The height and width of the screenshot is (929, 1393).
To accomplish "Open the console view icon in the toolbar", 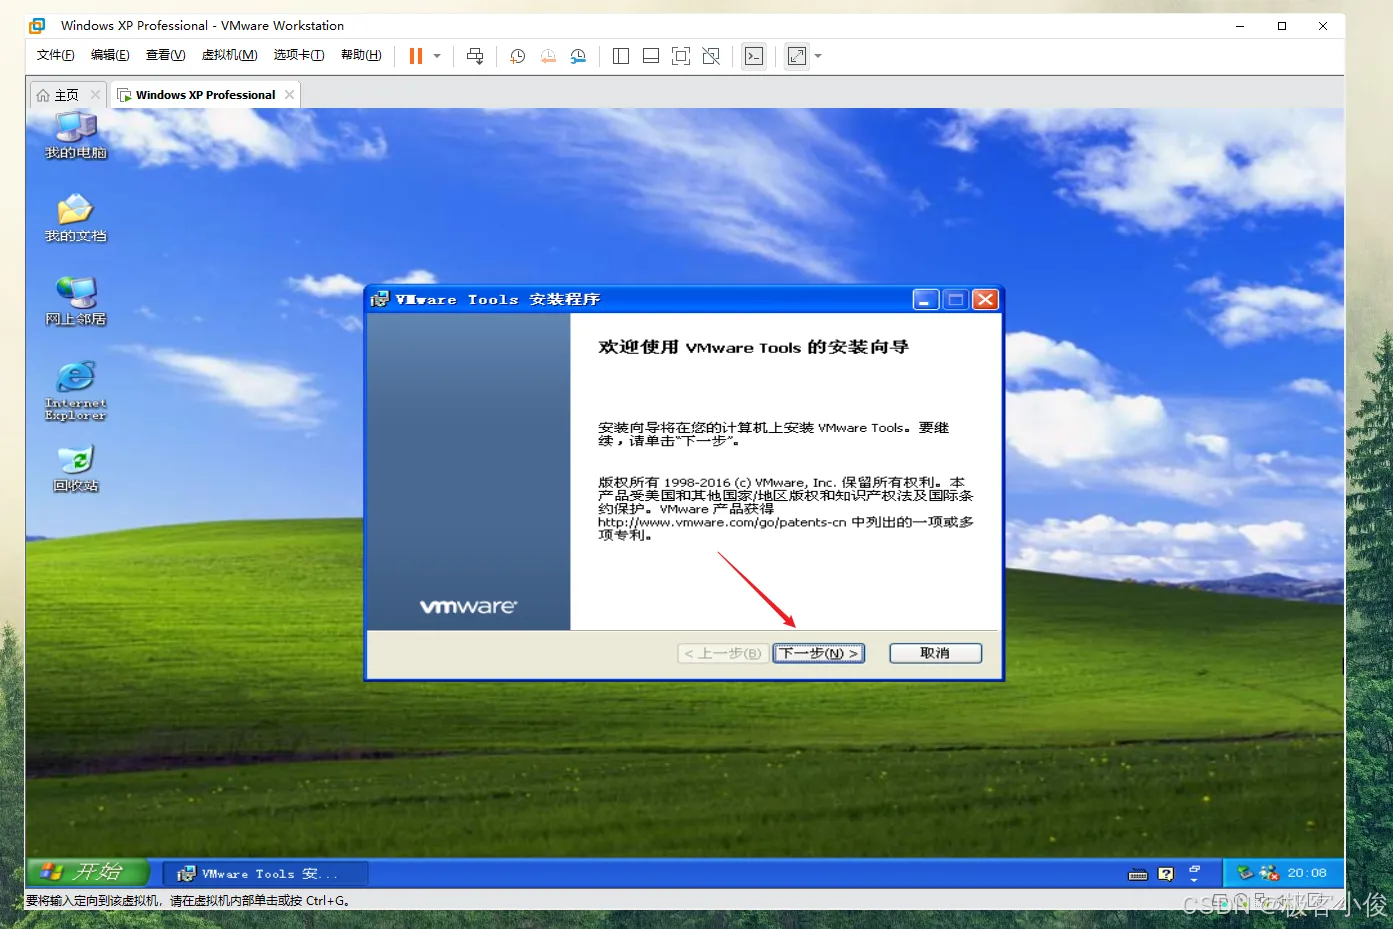I will coord(754,56).
